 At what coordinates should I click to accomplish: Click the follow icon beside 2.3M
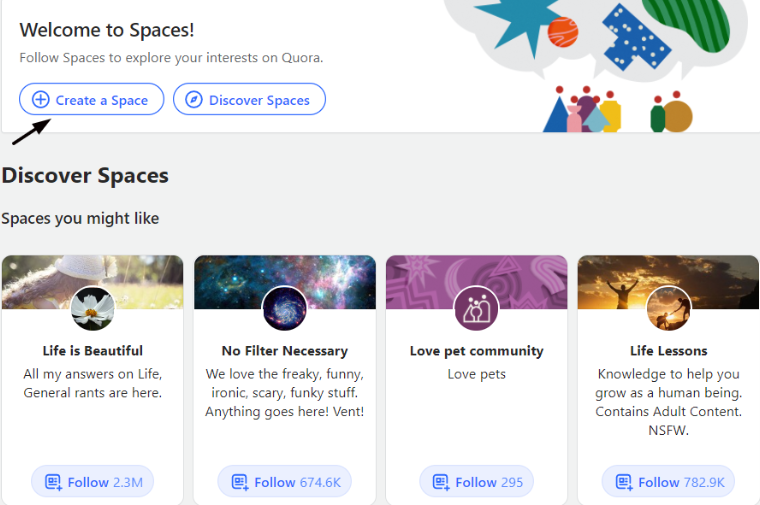[53, 482]
